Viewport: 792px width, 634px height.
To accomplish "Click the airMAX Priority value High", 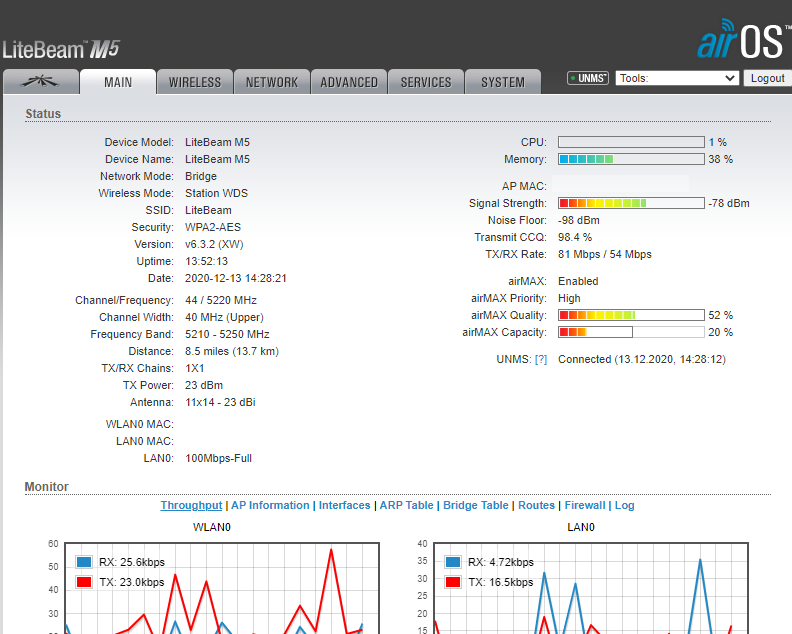I will tap(569, 298).
